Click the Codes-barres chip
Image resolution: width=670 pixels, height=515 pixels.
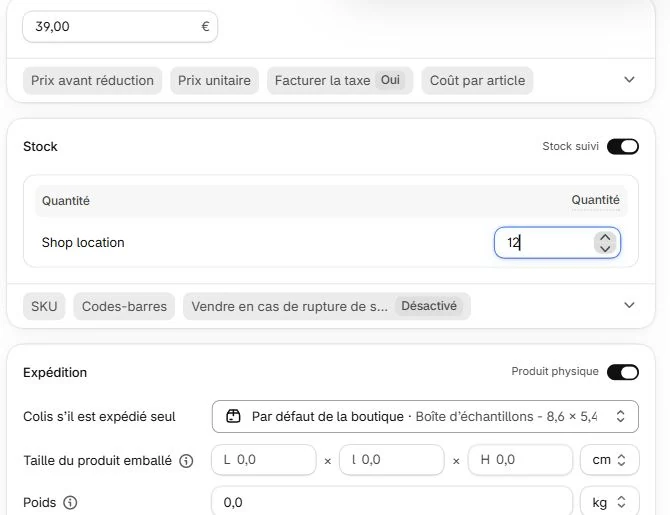pyautogui.click(x=124, y=306)
